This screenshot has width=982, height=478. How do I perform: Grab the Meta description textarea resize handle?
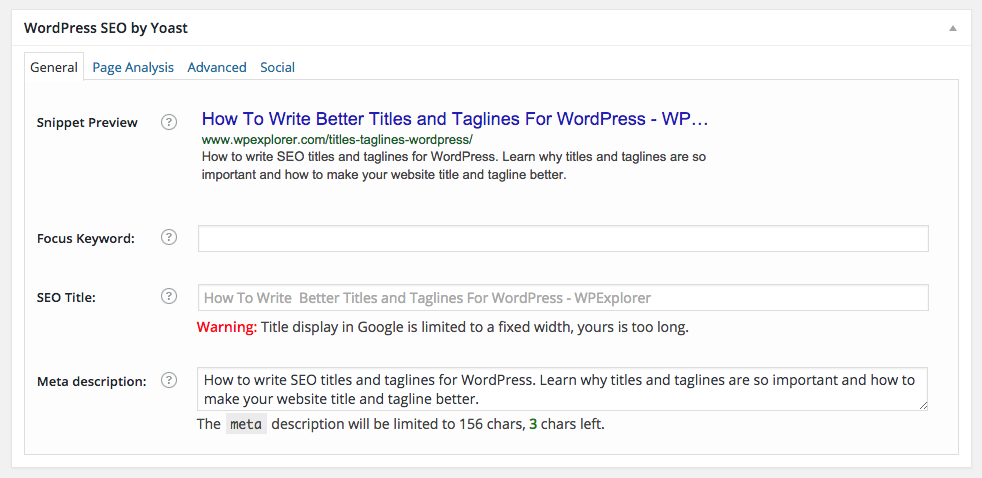(x=923, y=406)
